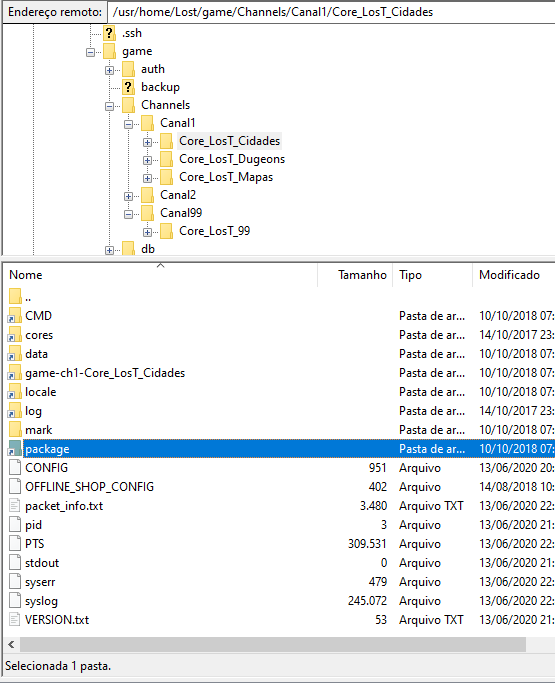Expand the auth folder tree node

[110, 70]
